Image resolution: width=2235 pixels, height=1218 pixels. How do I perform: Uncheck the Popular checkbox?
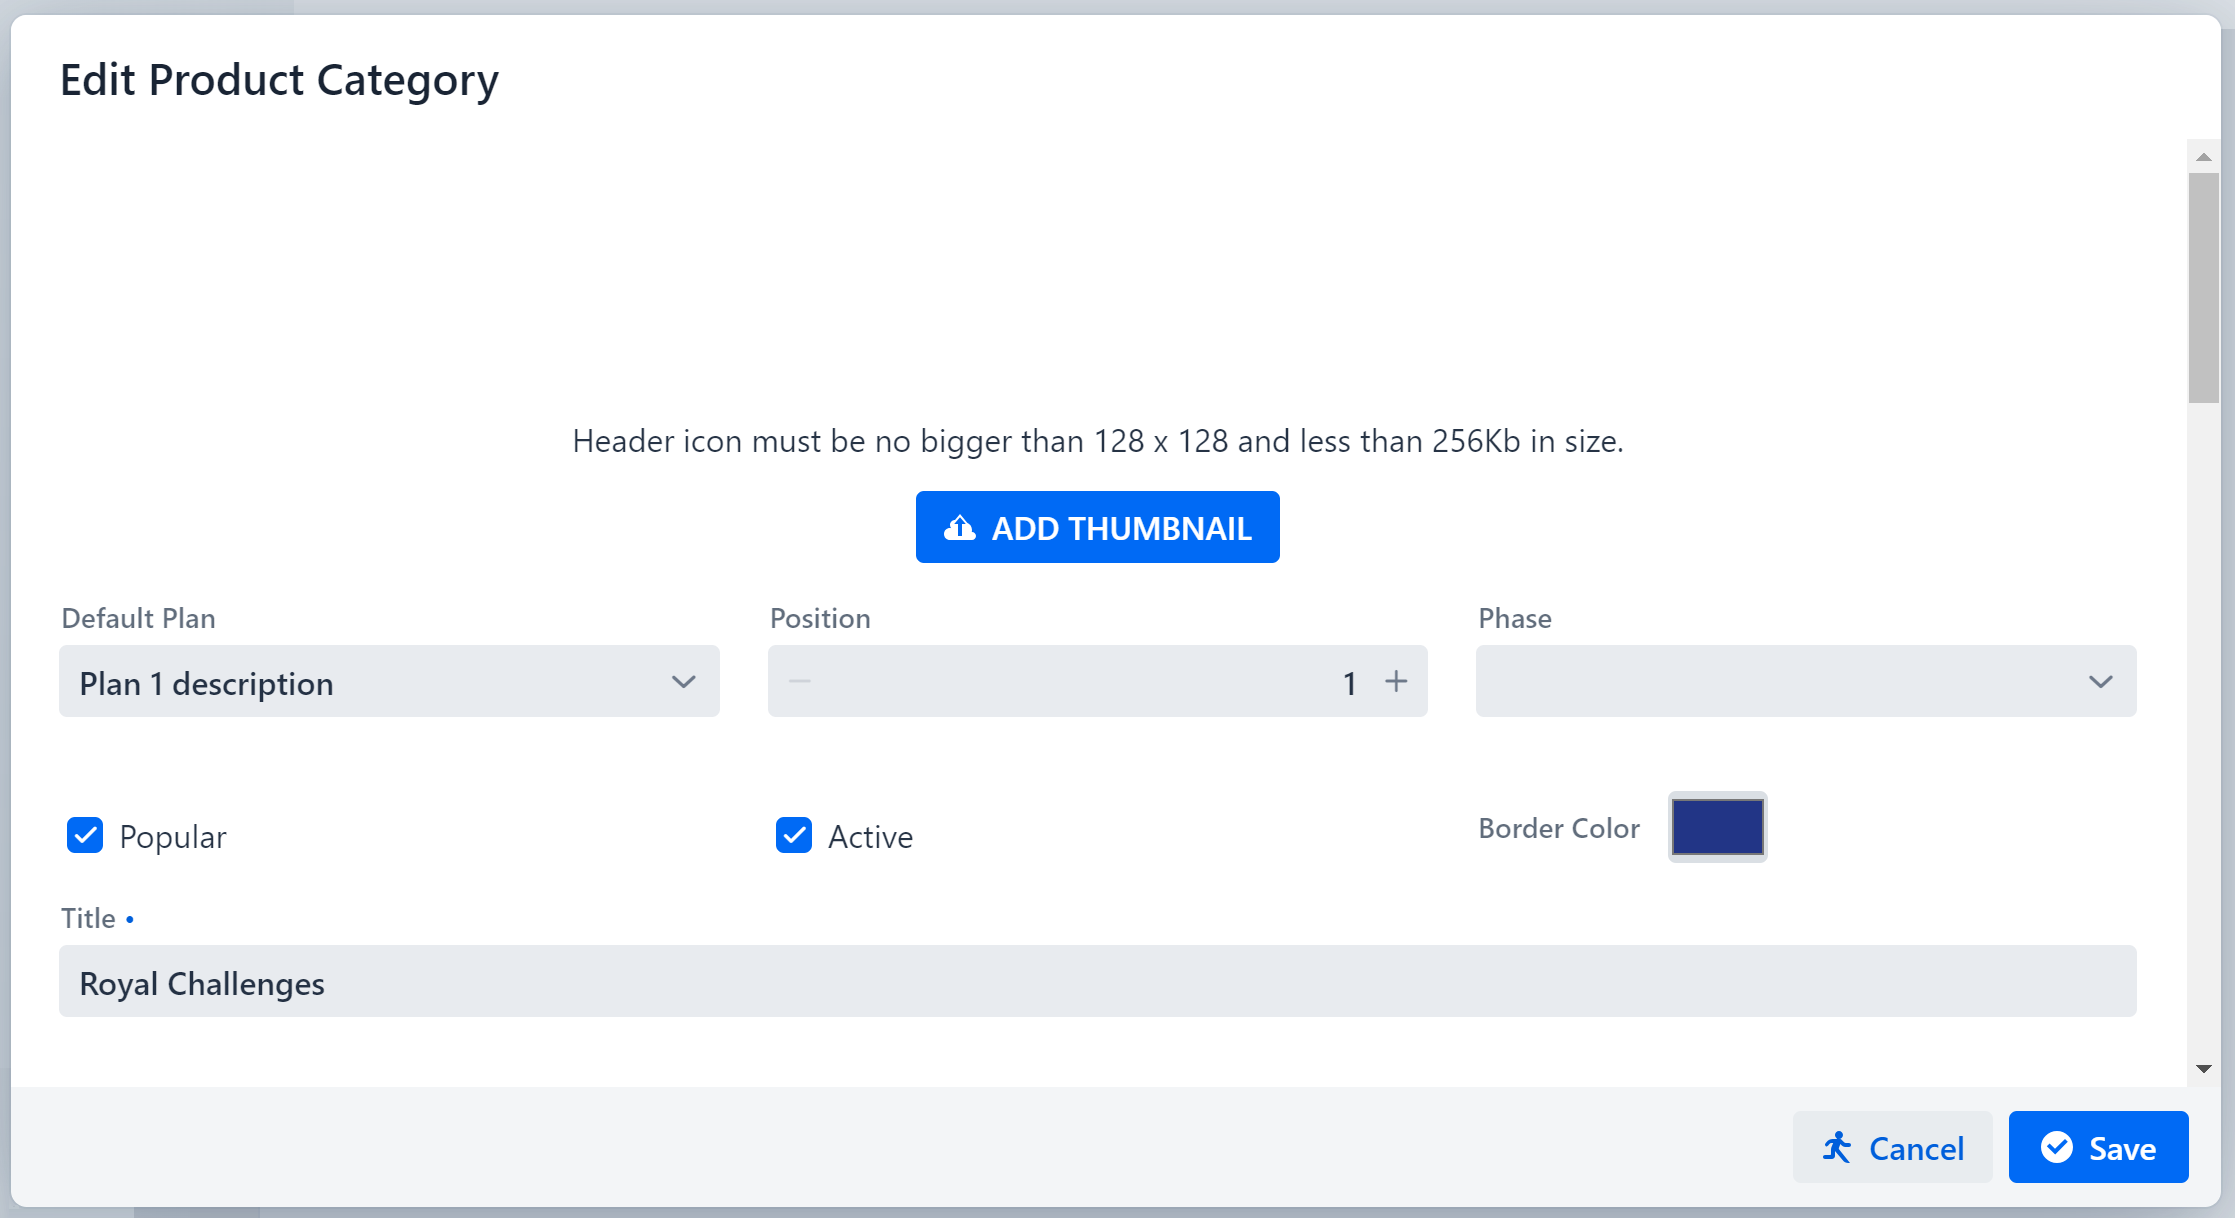(85, 836)
